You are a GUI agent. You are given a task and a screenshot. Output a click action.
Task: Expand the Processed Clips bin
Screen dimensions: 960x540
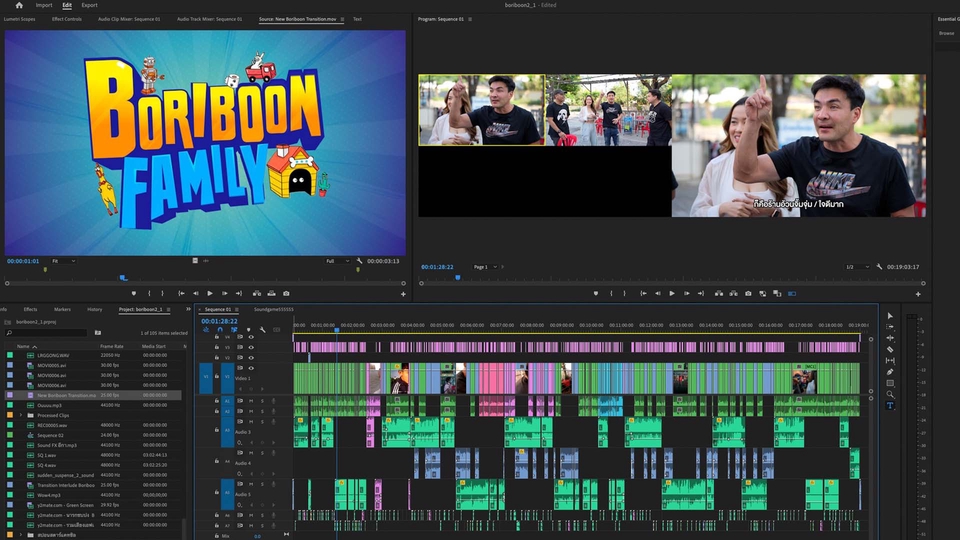coord(20,415)
